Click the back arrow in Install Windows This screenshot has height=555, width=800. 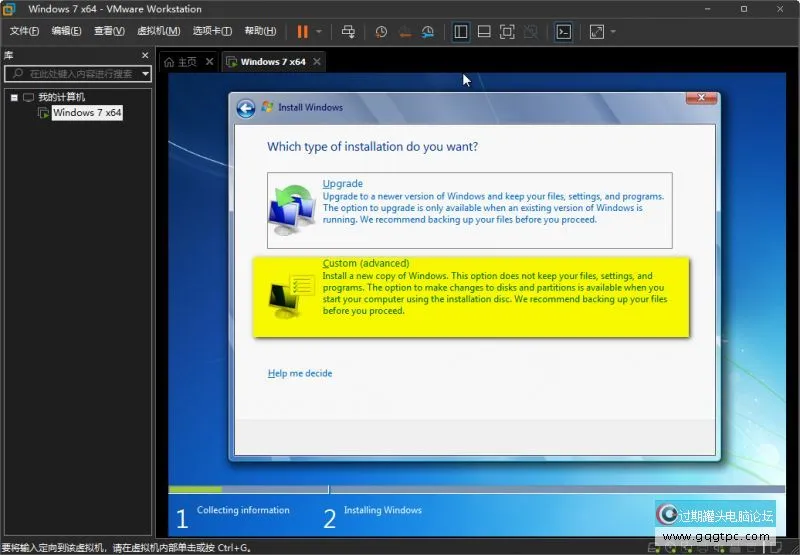246,108
